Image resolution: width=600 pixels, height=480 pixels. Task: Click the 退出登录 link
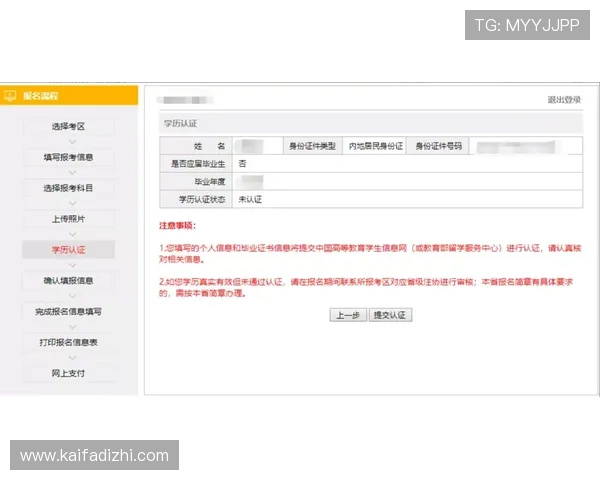click(564, 100)
